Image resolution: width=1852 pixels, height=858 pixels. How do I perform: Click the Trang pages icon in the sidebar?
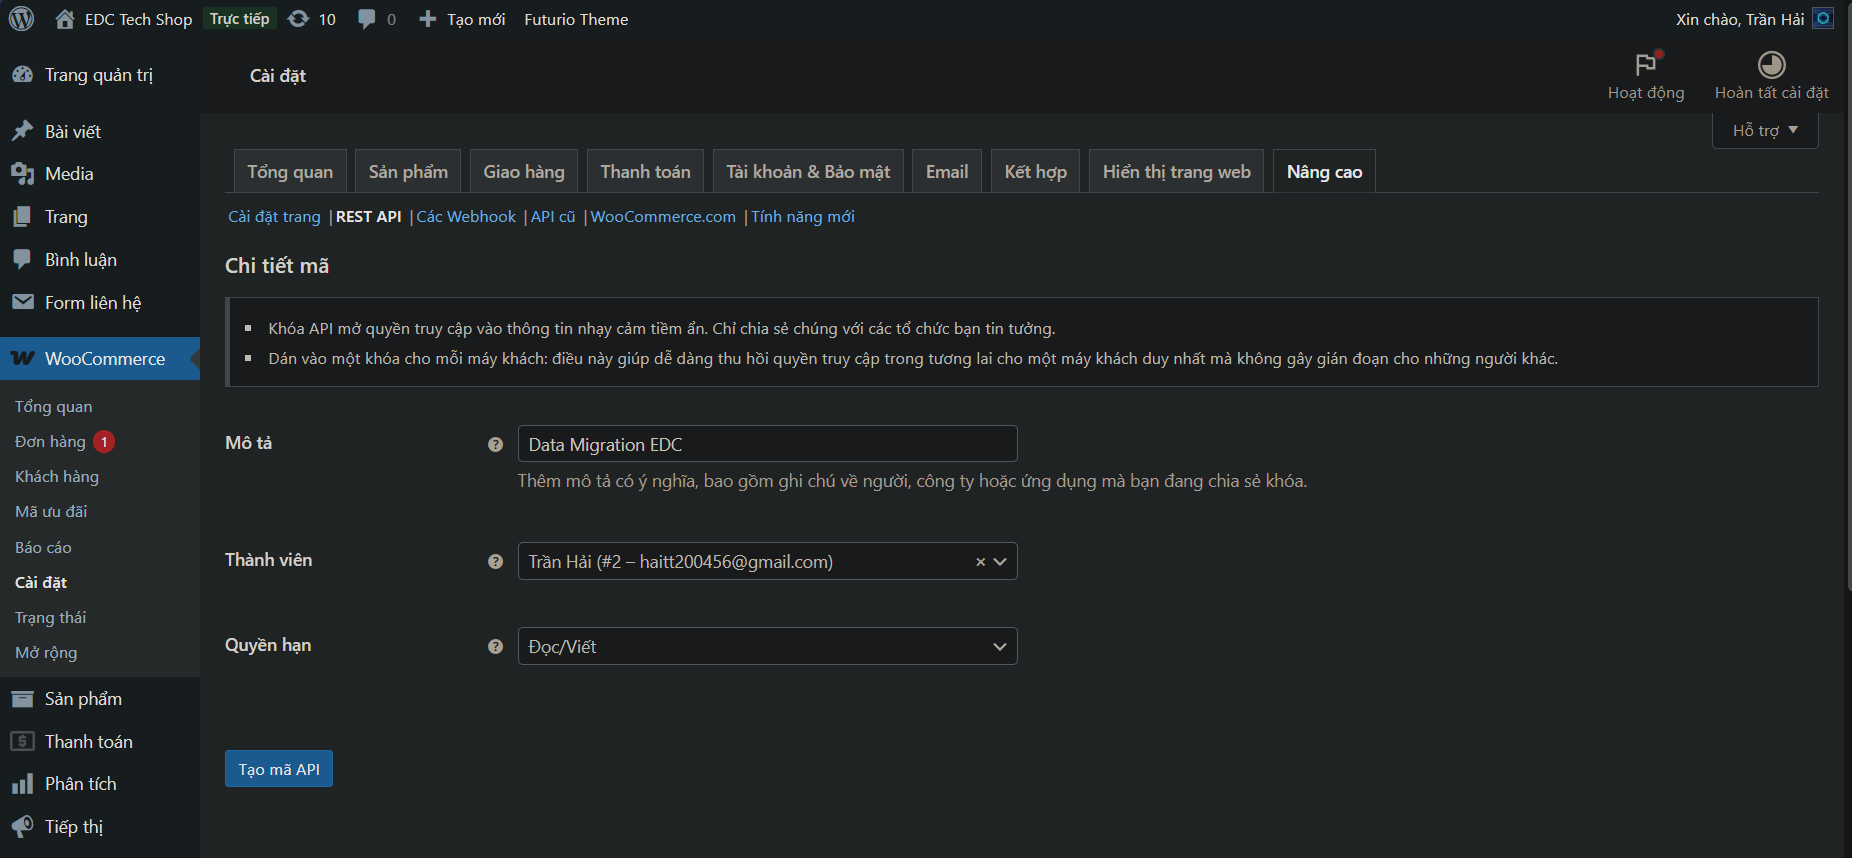(x=22, y=217)
